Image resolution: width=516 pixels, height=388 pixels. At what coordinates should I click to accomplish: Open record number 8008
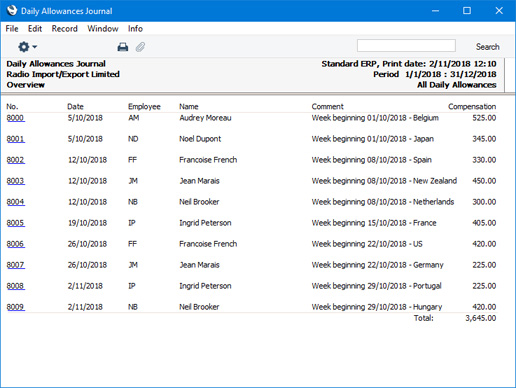point(15,286)
